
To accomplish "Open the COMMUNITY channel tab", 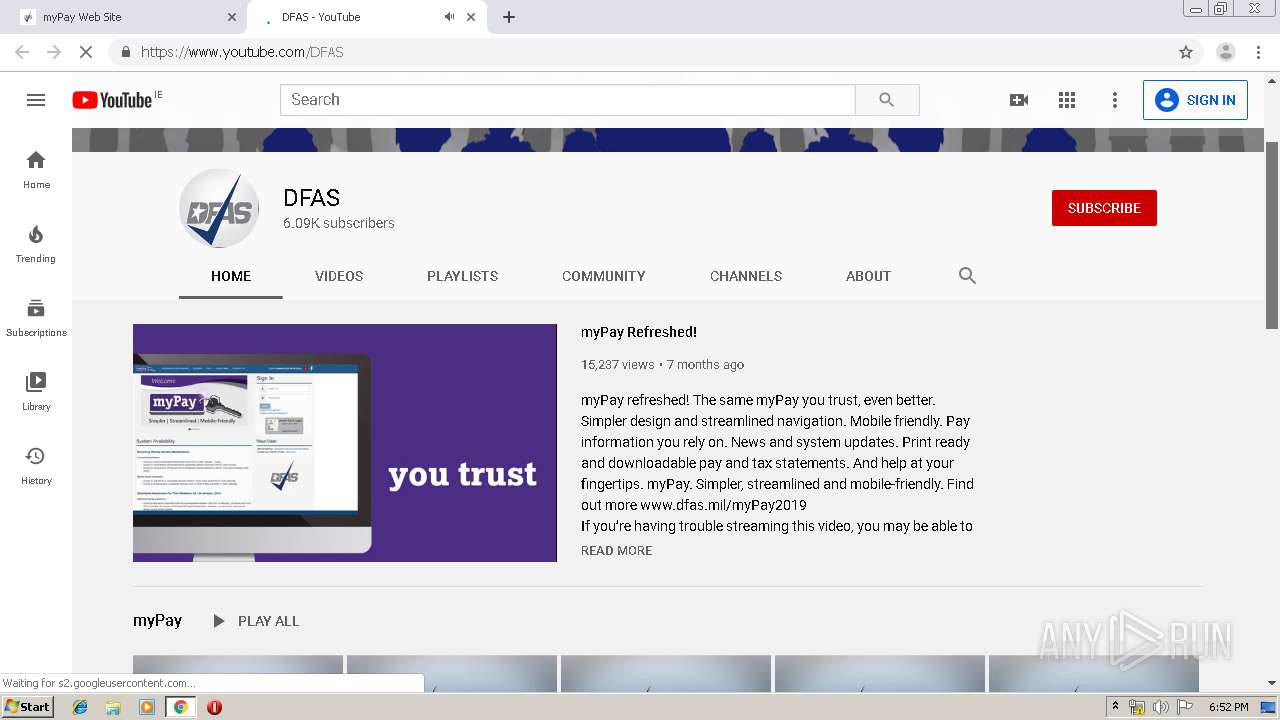I will click(604, 276).
